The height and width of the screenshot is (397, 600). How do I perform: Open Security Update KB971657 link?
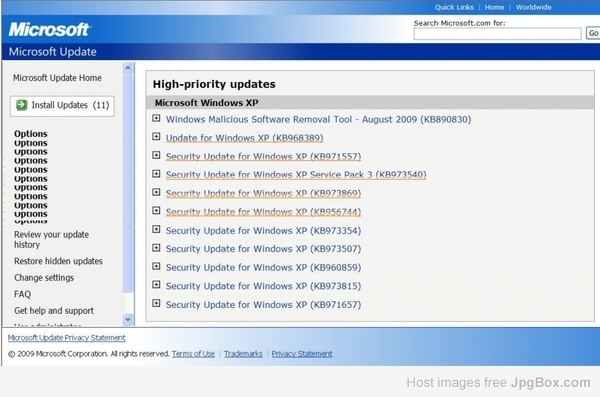(x=263, y=305)
